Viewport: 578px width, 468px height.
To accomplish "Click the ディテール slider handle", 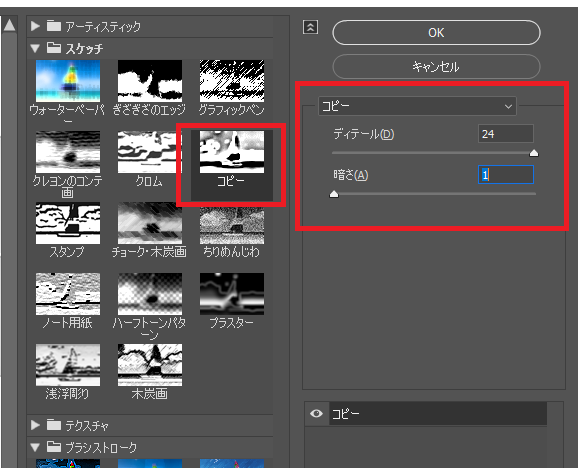I will pos(534,153).
